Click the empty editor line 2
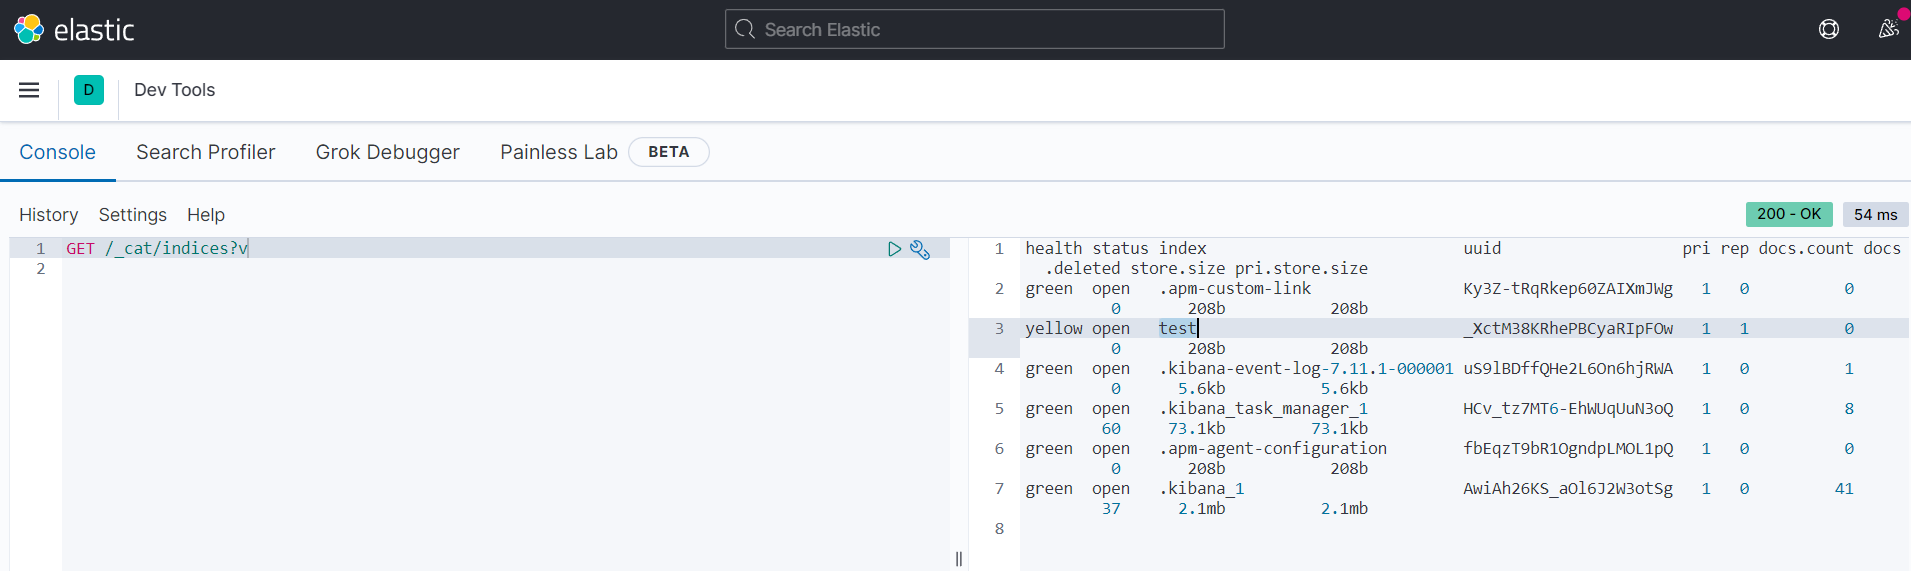The height and width of the screenshot is (571, 1911). [x=505, y=268]
